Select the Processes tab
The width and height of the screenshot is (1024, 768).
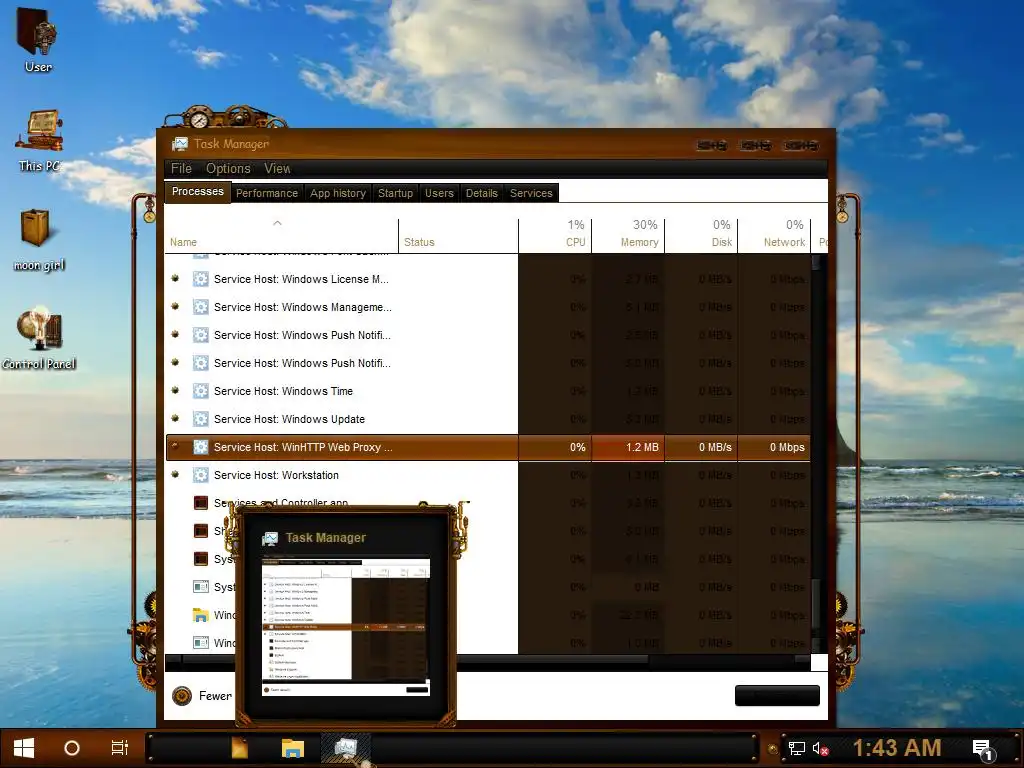(197, 191)
